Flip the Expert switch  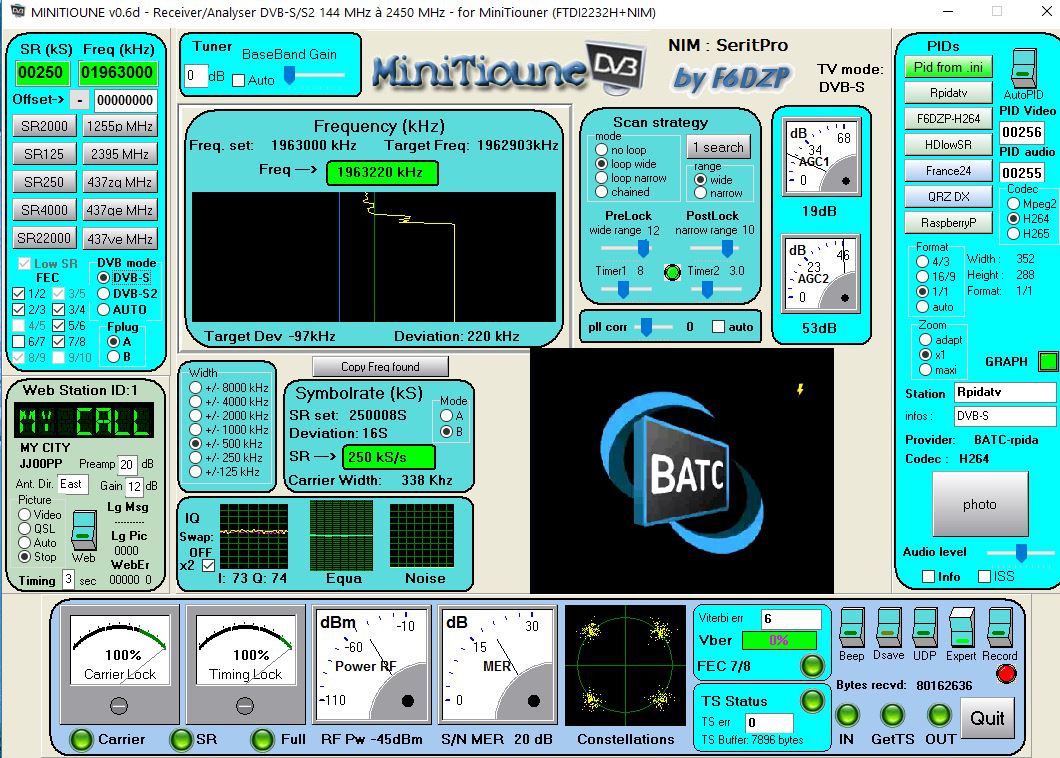click(x=961, y=629)
